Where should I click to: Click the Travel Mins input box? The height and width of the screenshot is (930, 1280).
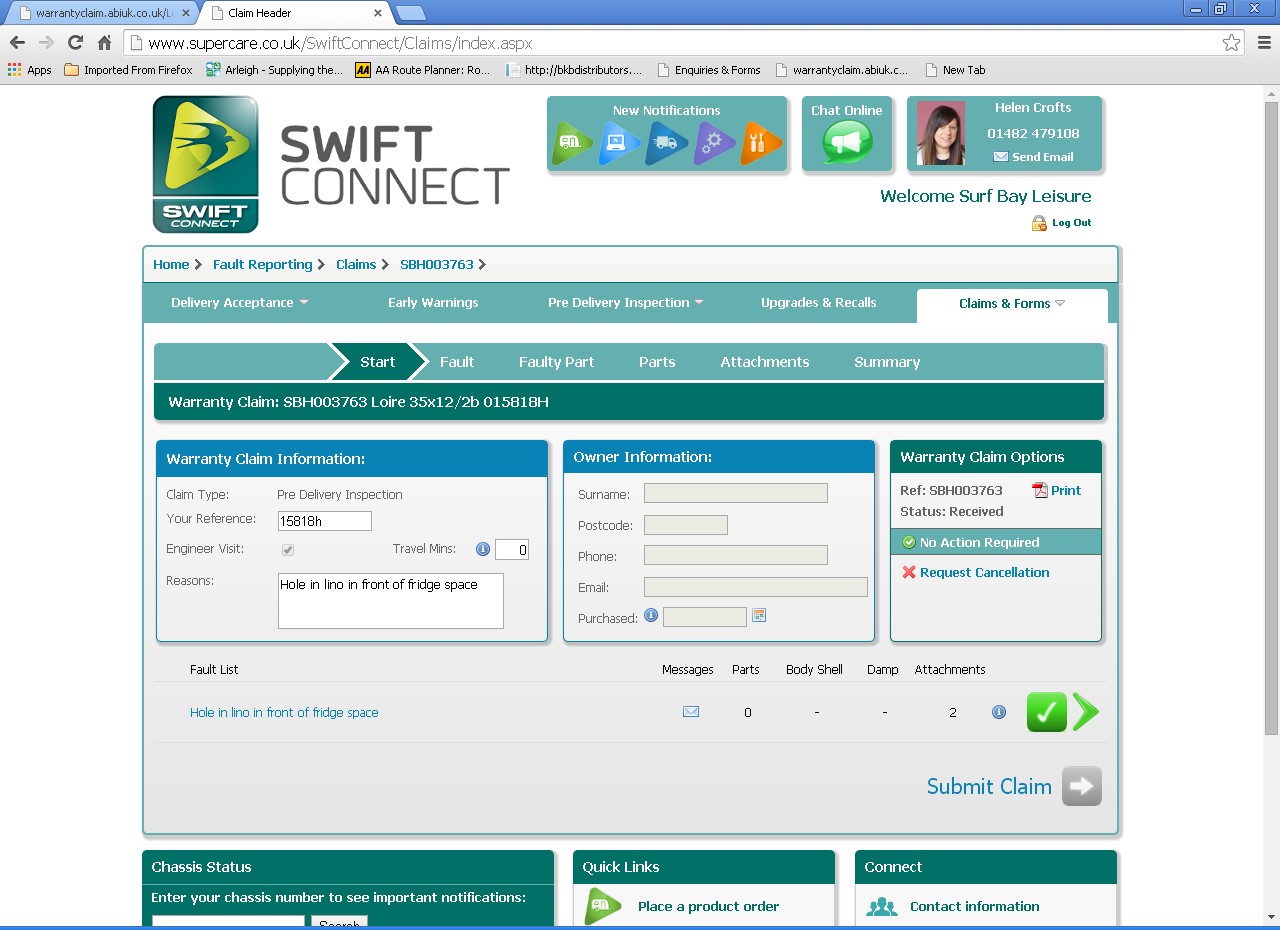click(x=512, y=550)
